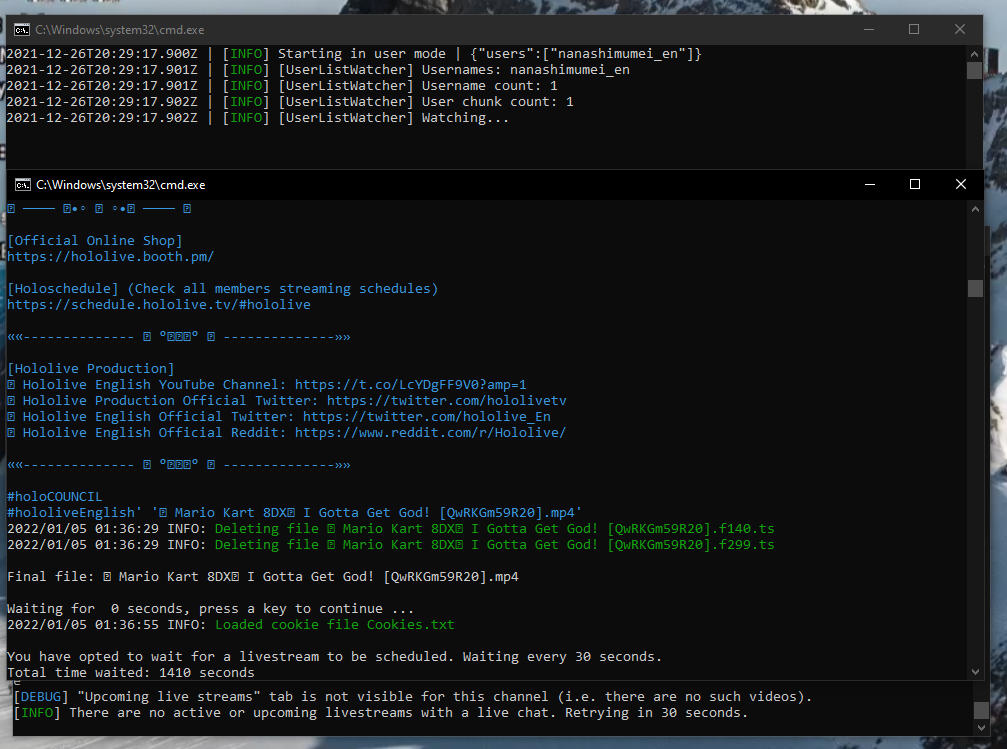Image resolution: width=1007 pixels, height=749 pixels.
Task: Click the scrollbar thumb in the front cmd window
Action: pyautogui.click(x=976, y=288)
